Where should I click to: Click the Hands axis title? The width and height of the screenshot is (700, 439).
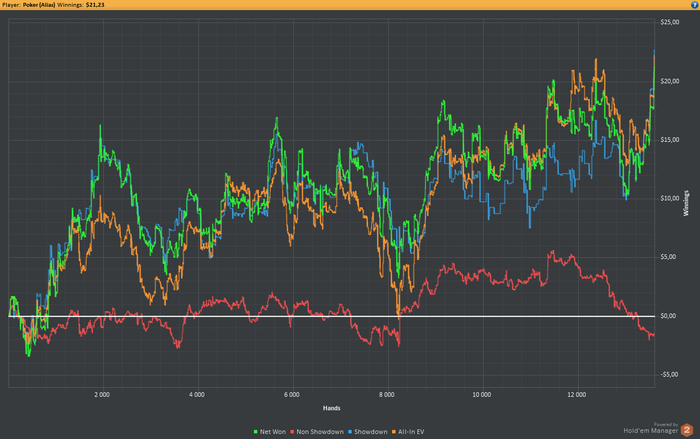(x=332, y=408)
